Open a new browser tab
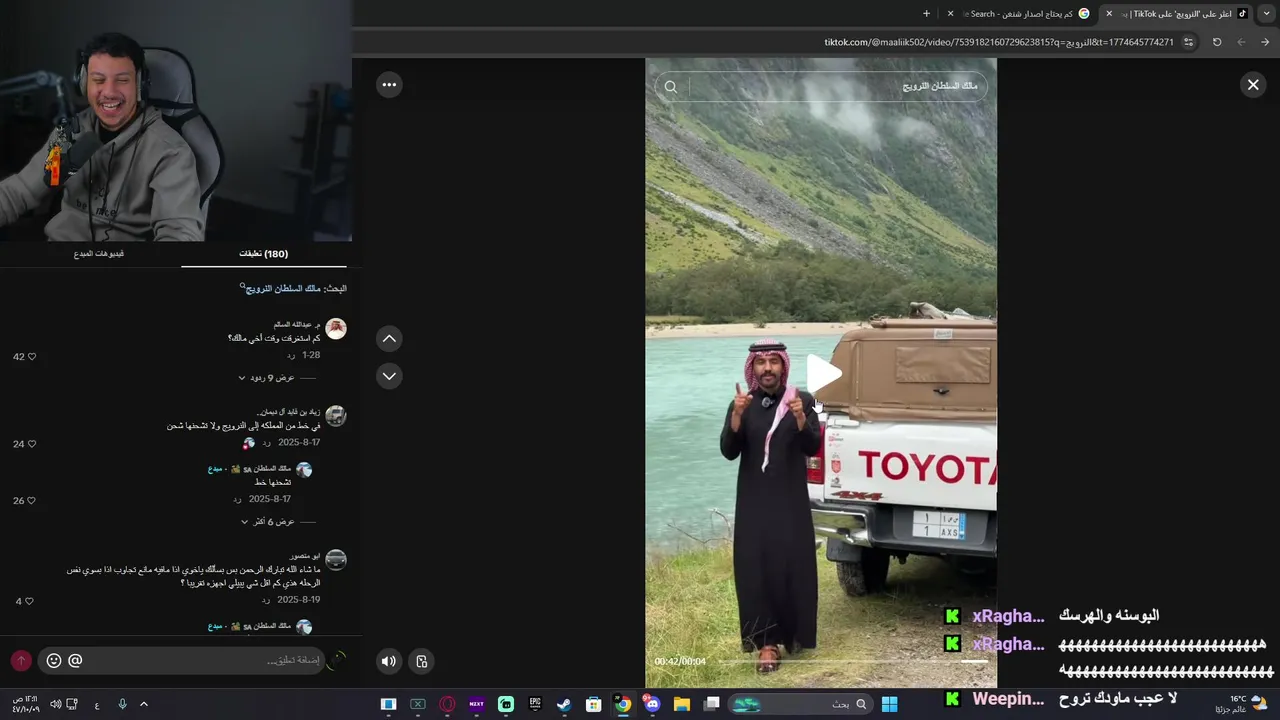This screenshot has width=1280, height=720. pyautogui.click(x=926, y=14)
